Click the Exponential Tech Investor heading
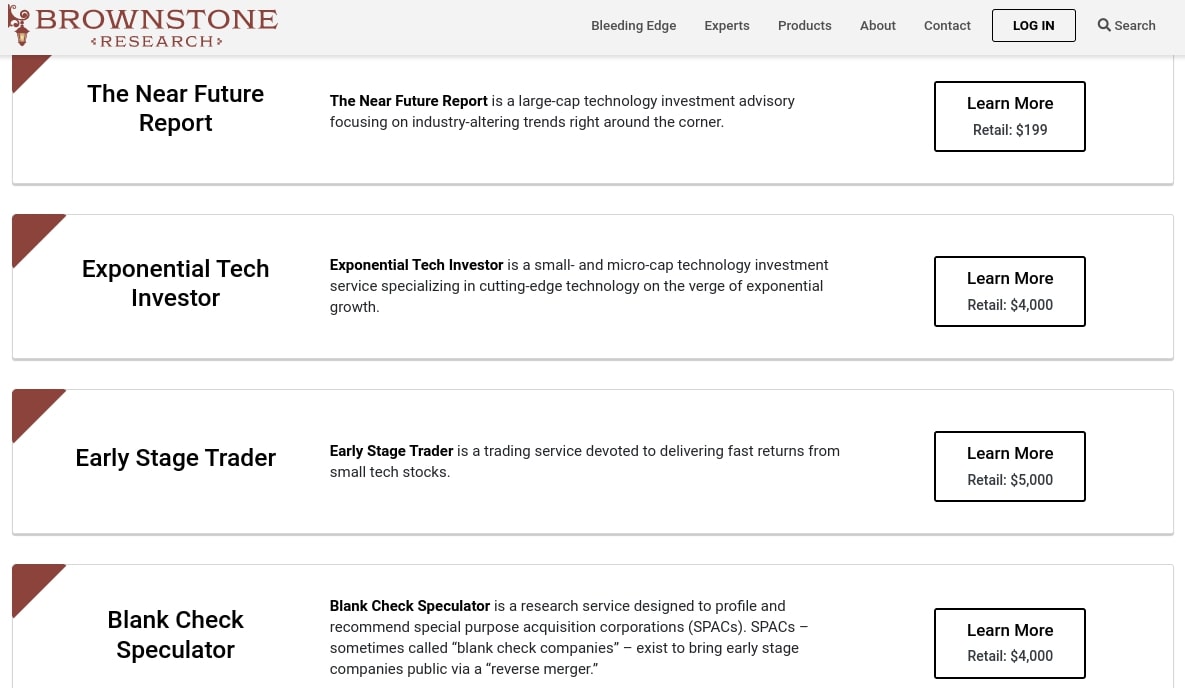 [x=176, y=283]
